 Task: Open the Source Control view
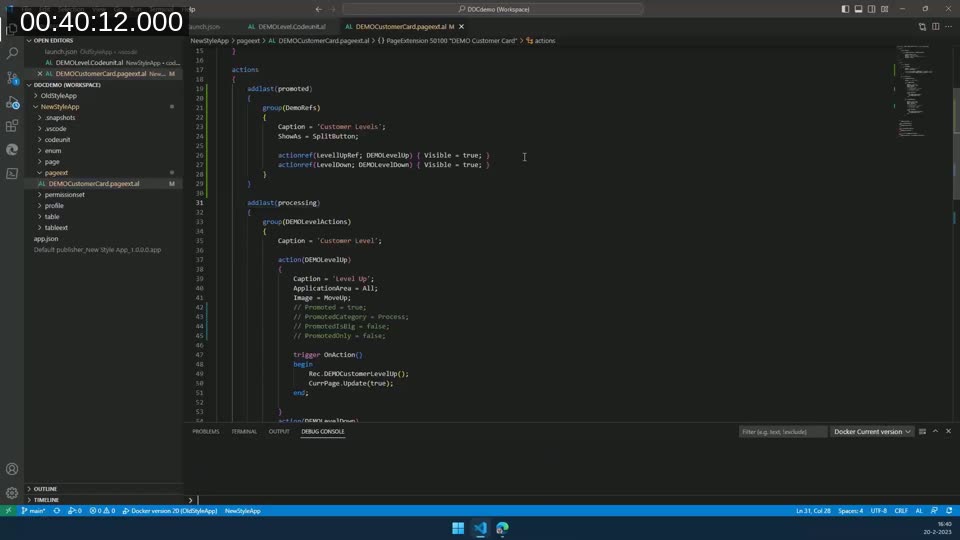coord(12,78)
